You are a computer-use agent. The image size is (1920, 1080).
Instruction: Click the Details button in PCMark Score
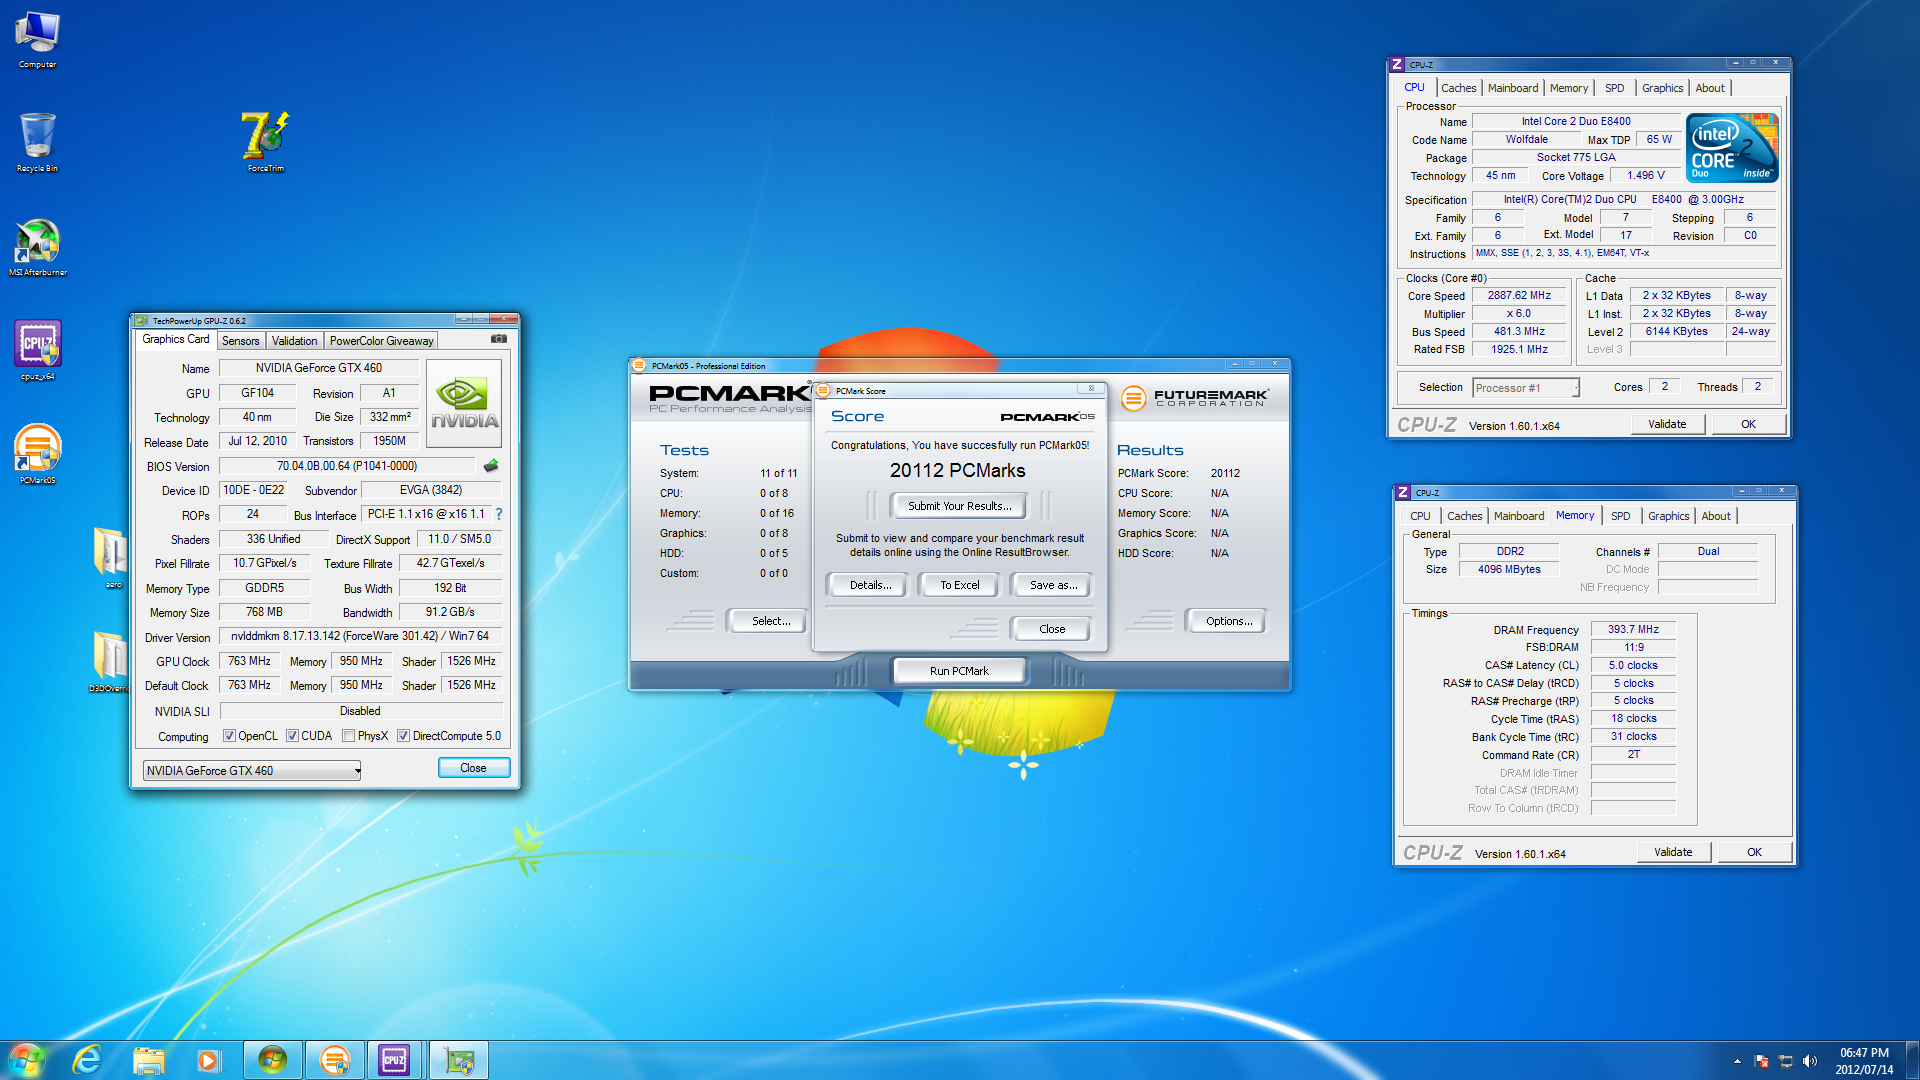[870, 585]
